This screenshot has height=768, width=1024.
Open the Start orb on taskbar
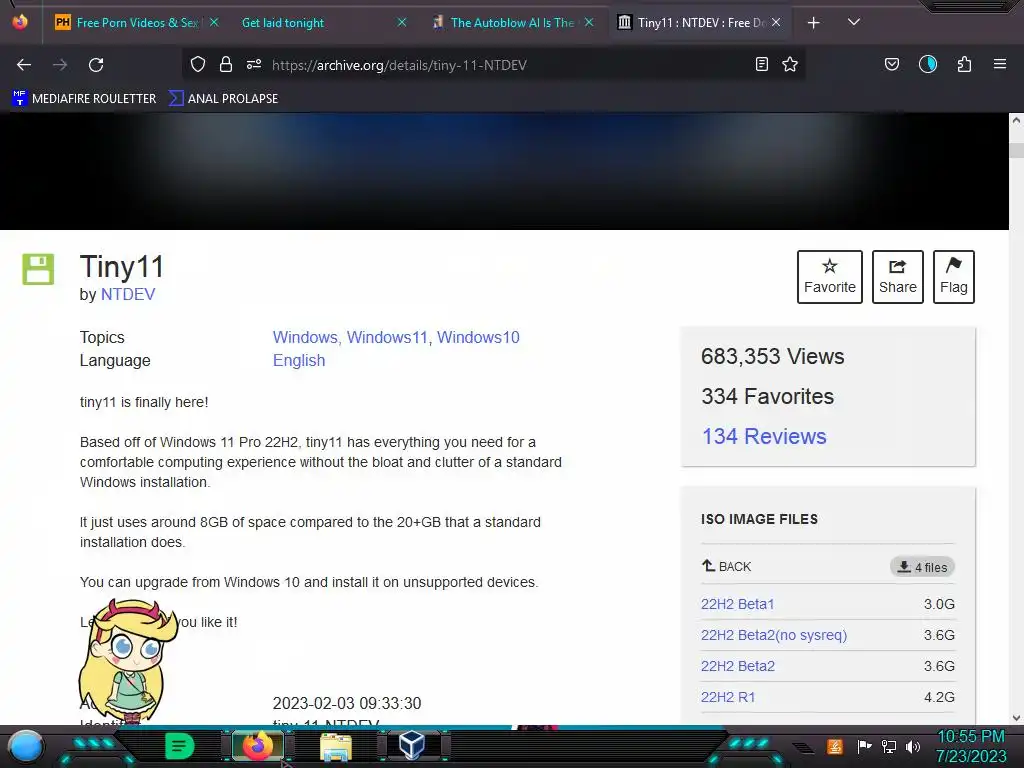pyautogui.click(x=26, y=746)
